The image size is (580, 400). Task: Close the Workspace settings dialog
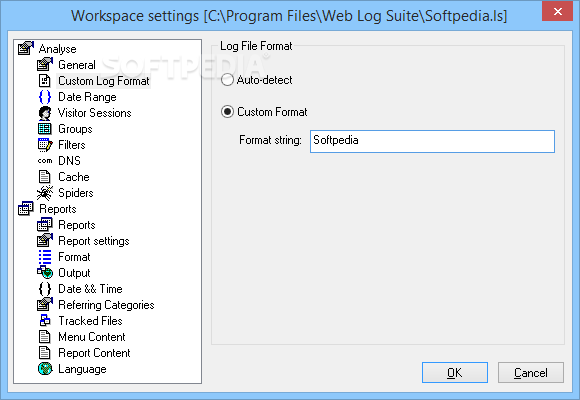tap(557, 11)
